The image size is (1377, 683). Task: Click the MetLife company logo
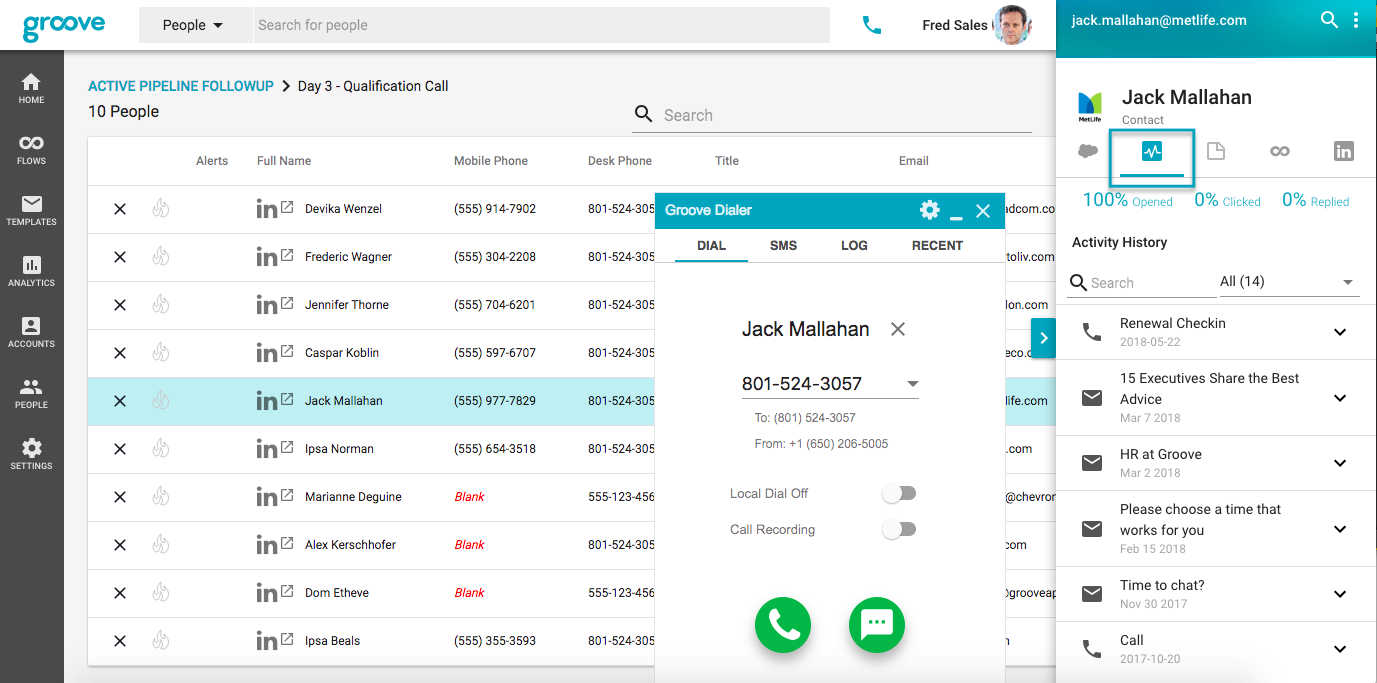click(1089, 106)
